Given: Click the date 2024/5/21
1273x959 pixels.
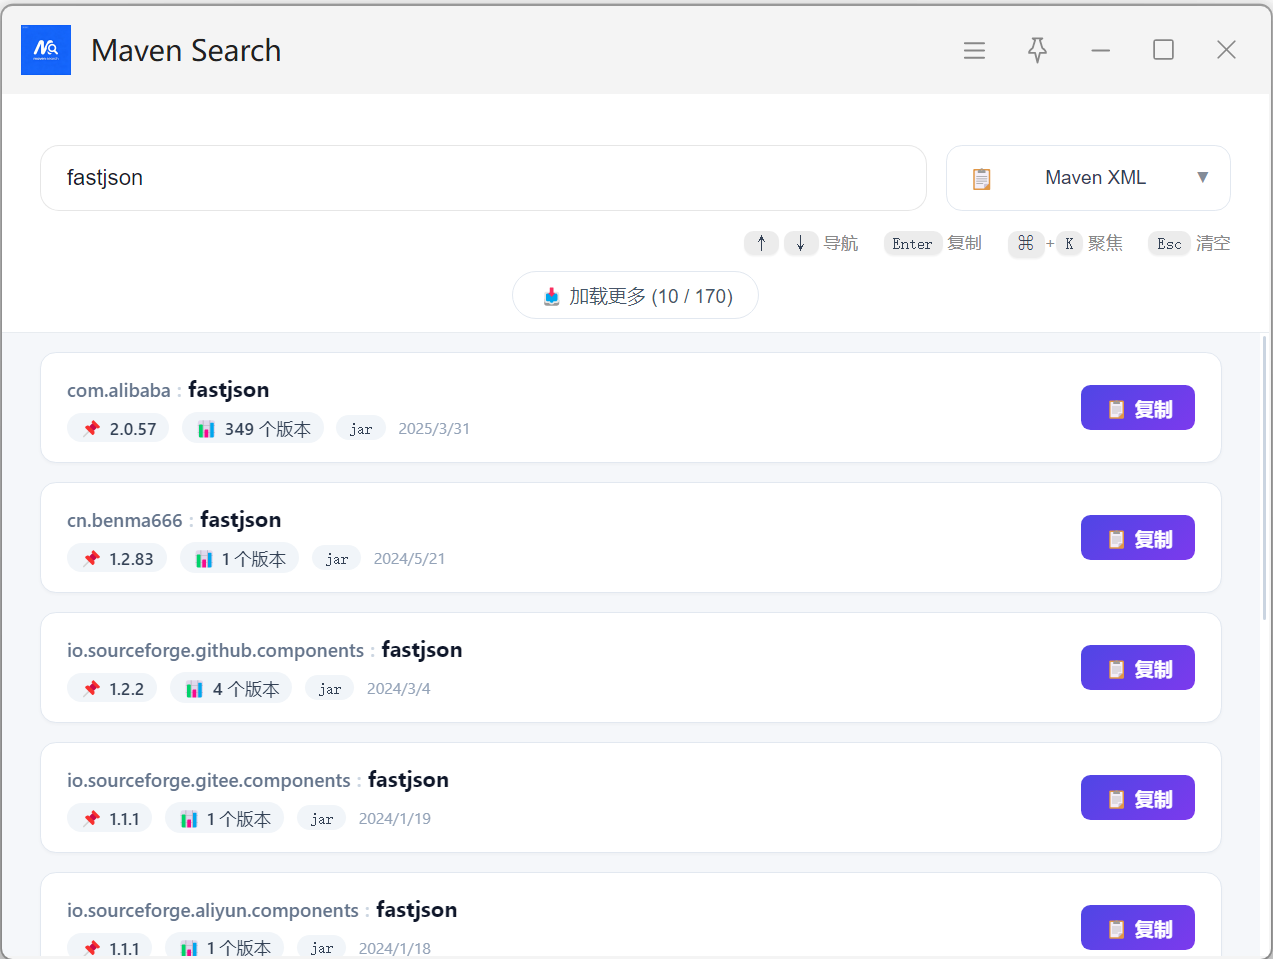Looking at the screenshot, I should pyautogui.click(x=410, y=558).
